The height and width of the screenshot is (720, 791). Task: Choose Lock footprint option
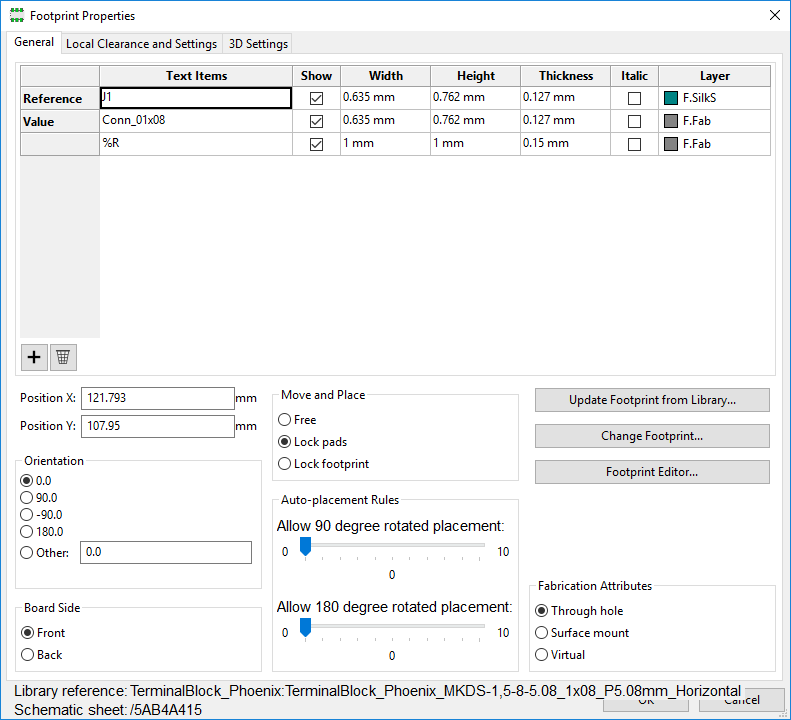point(286,464)
